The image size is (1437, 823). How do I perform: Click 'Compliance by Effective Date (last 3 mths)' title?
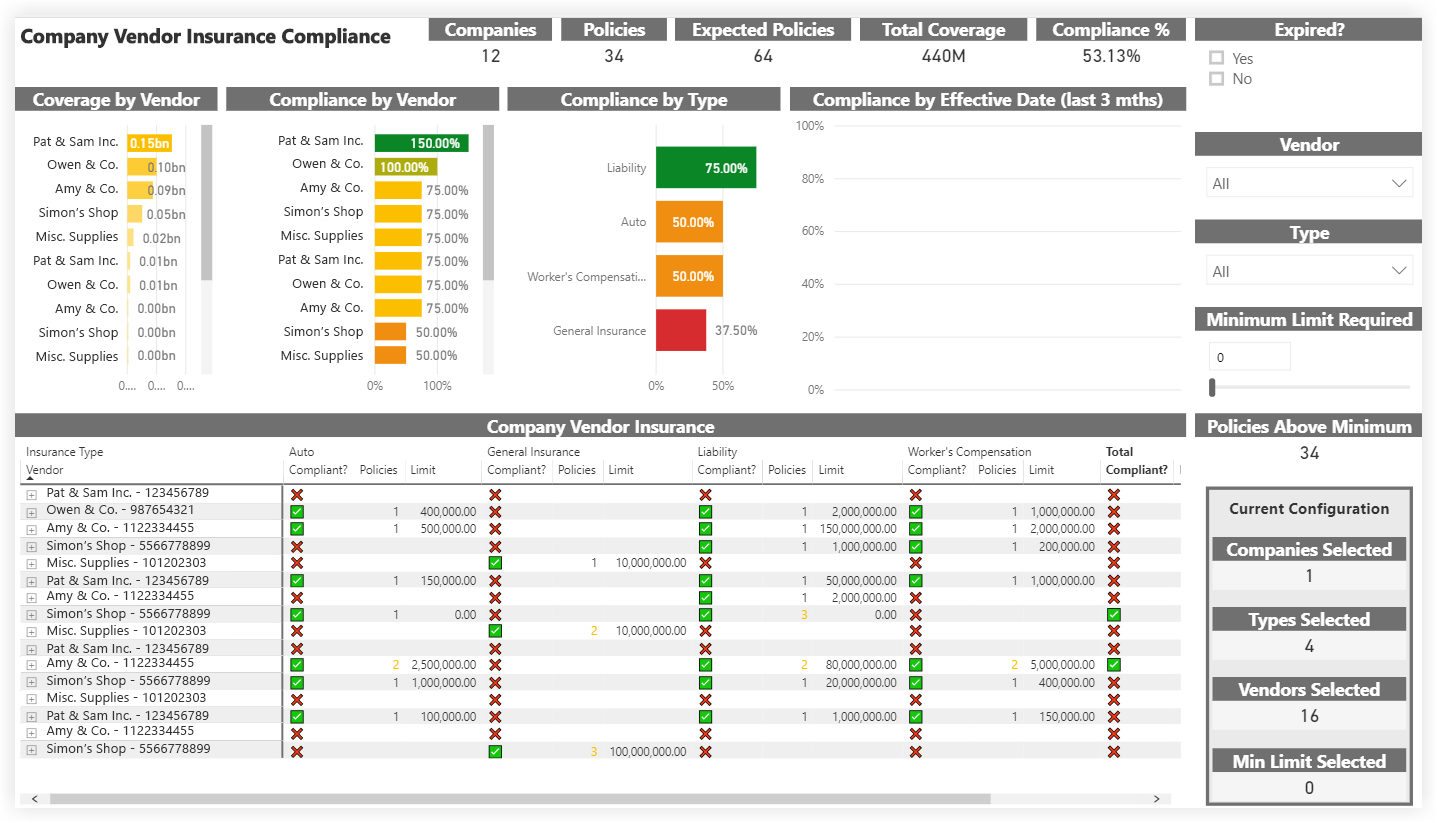click(x=988, y=100)
